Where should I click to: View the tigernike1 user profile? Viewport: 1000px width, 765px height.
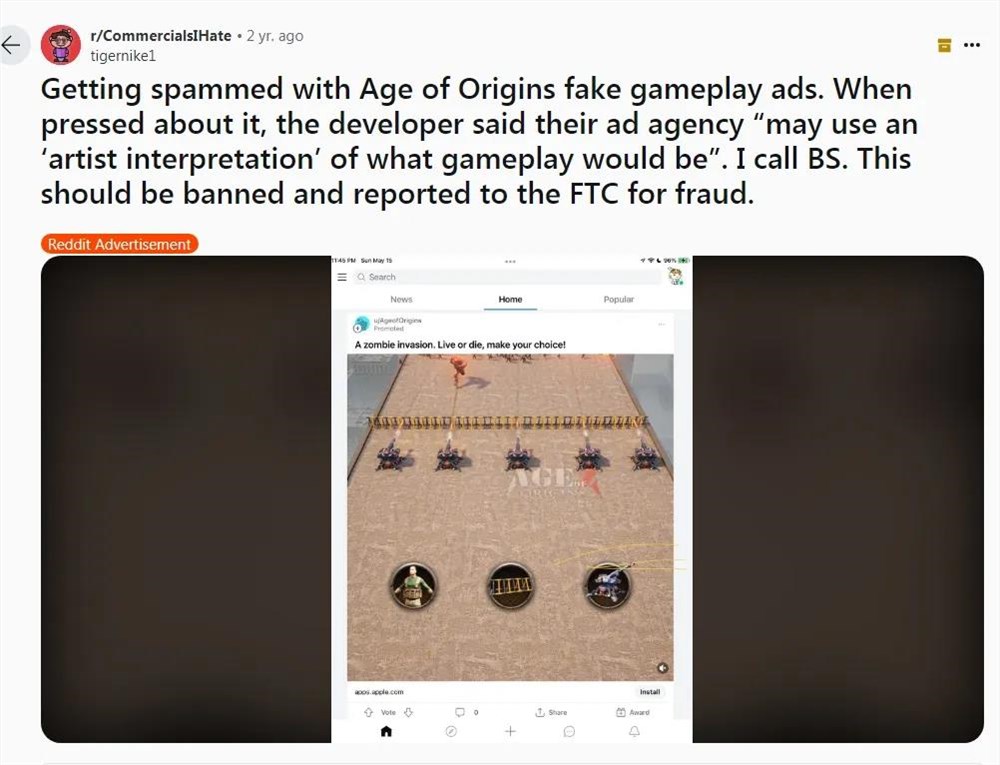[123, 55]
